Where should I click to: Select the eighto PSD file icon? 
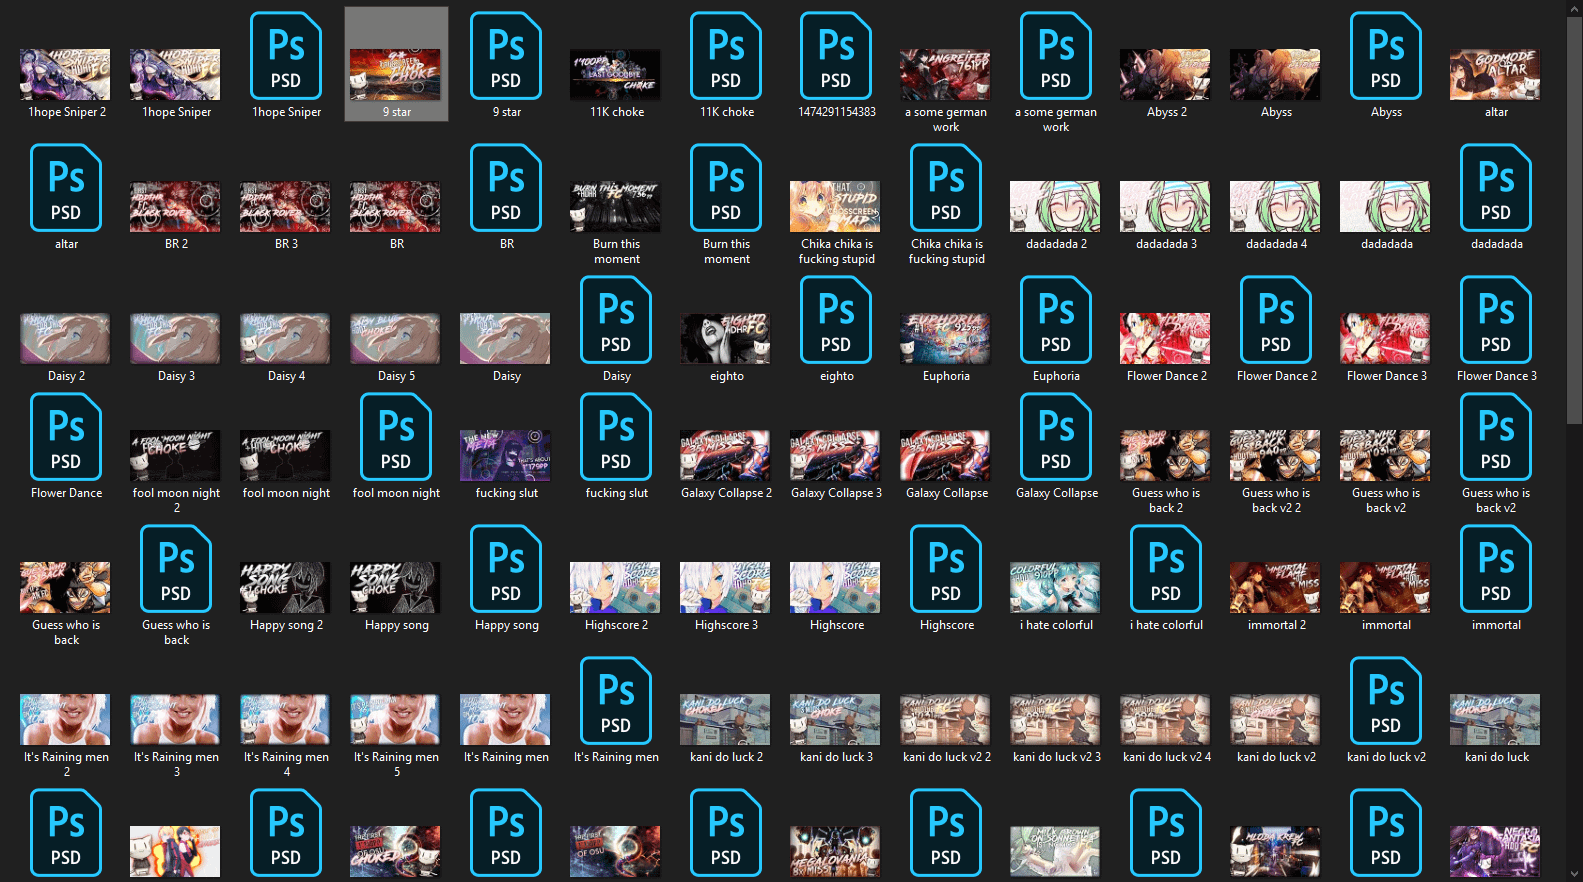tap(836, 320)
